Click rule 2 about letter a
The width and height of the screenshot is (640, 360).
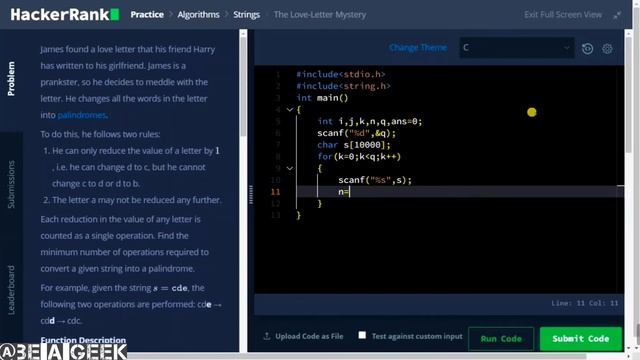click(132, 200)
